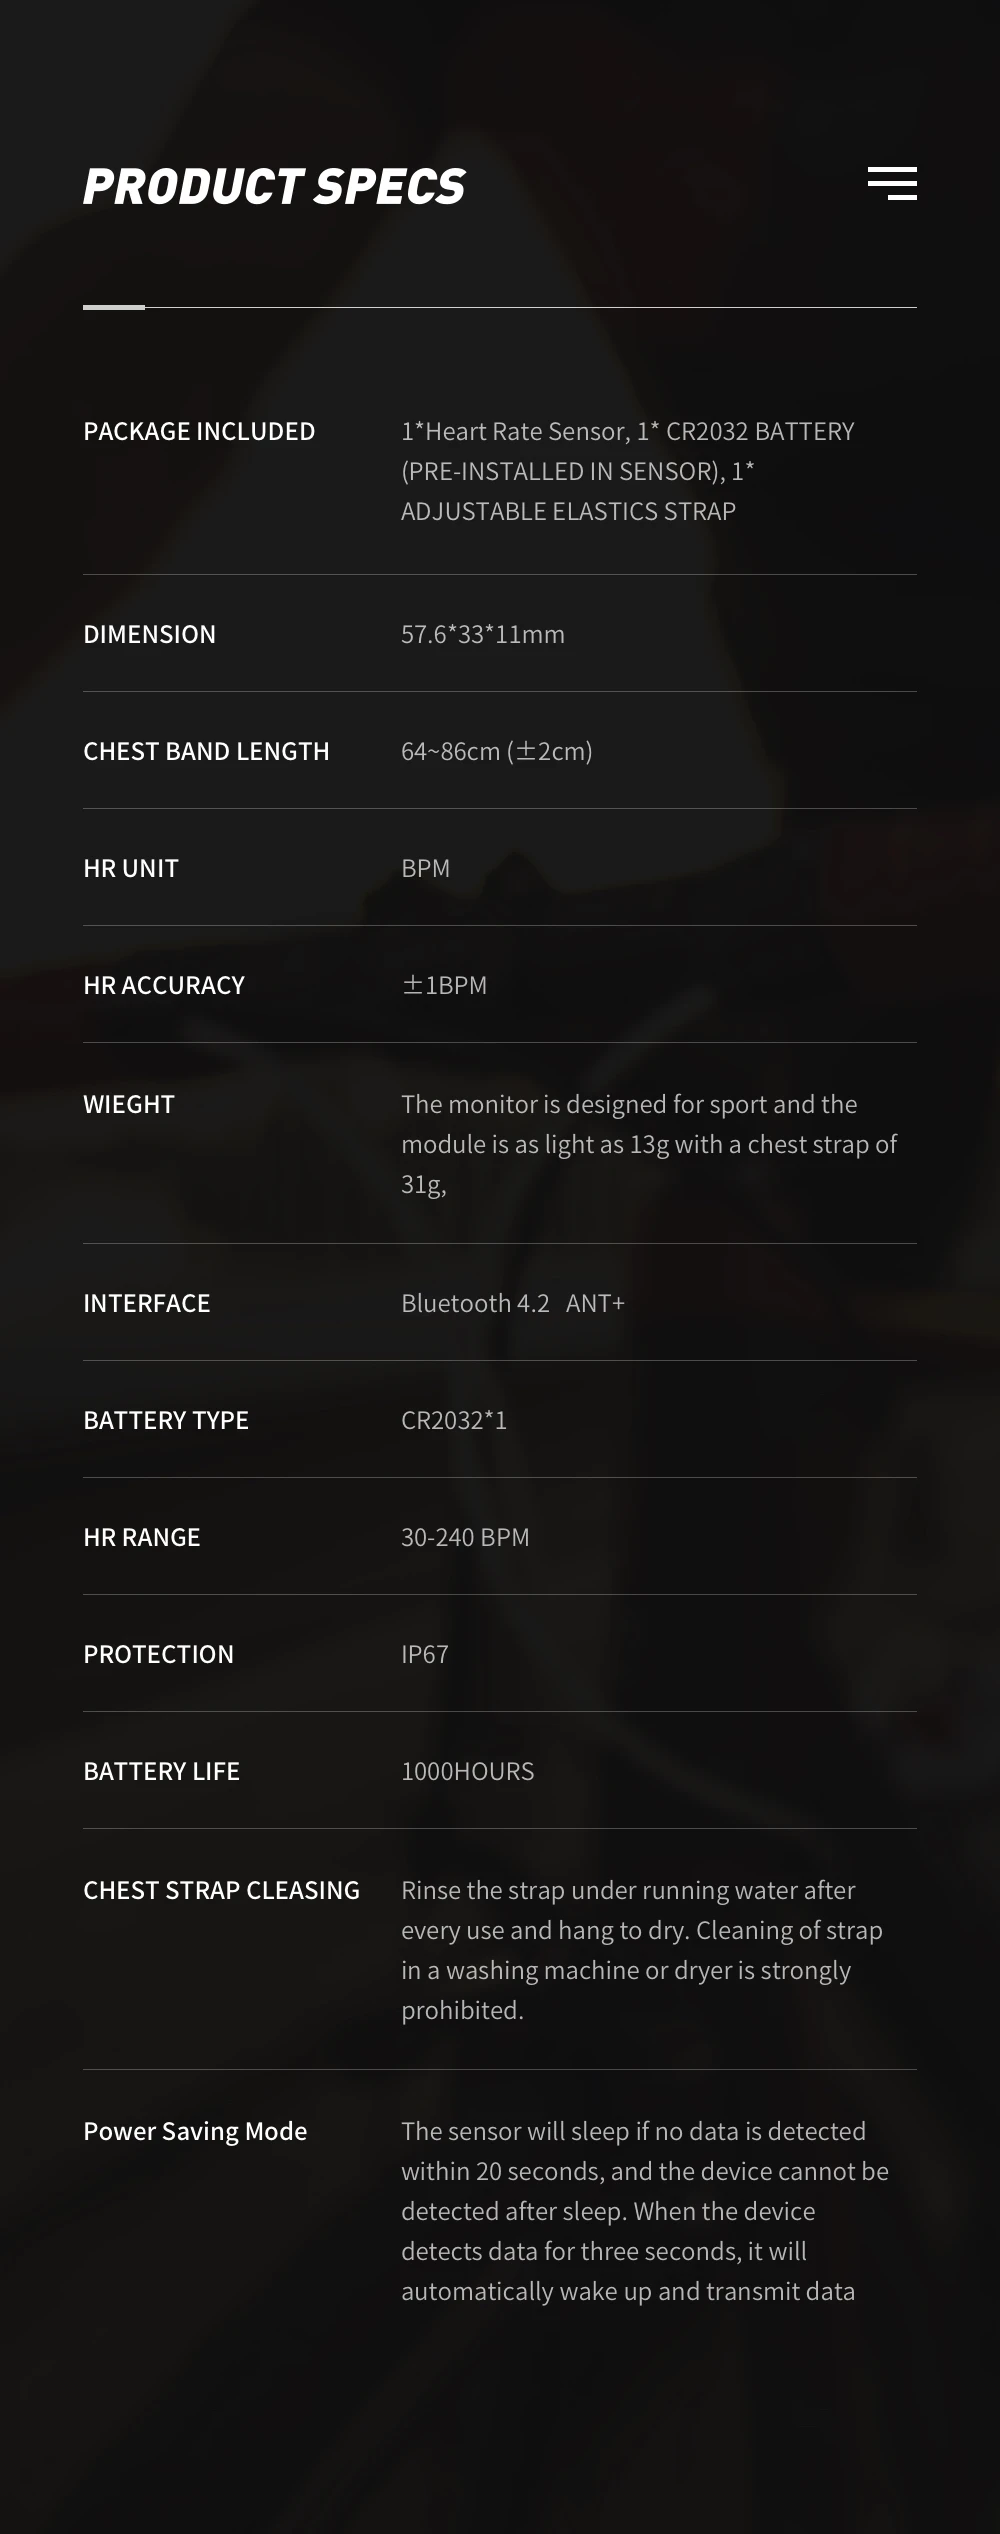1000x2534 pixels.
Task: Select the DIMENSION row label
Action: (150, 634)
